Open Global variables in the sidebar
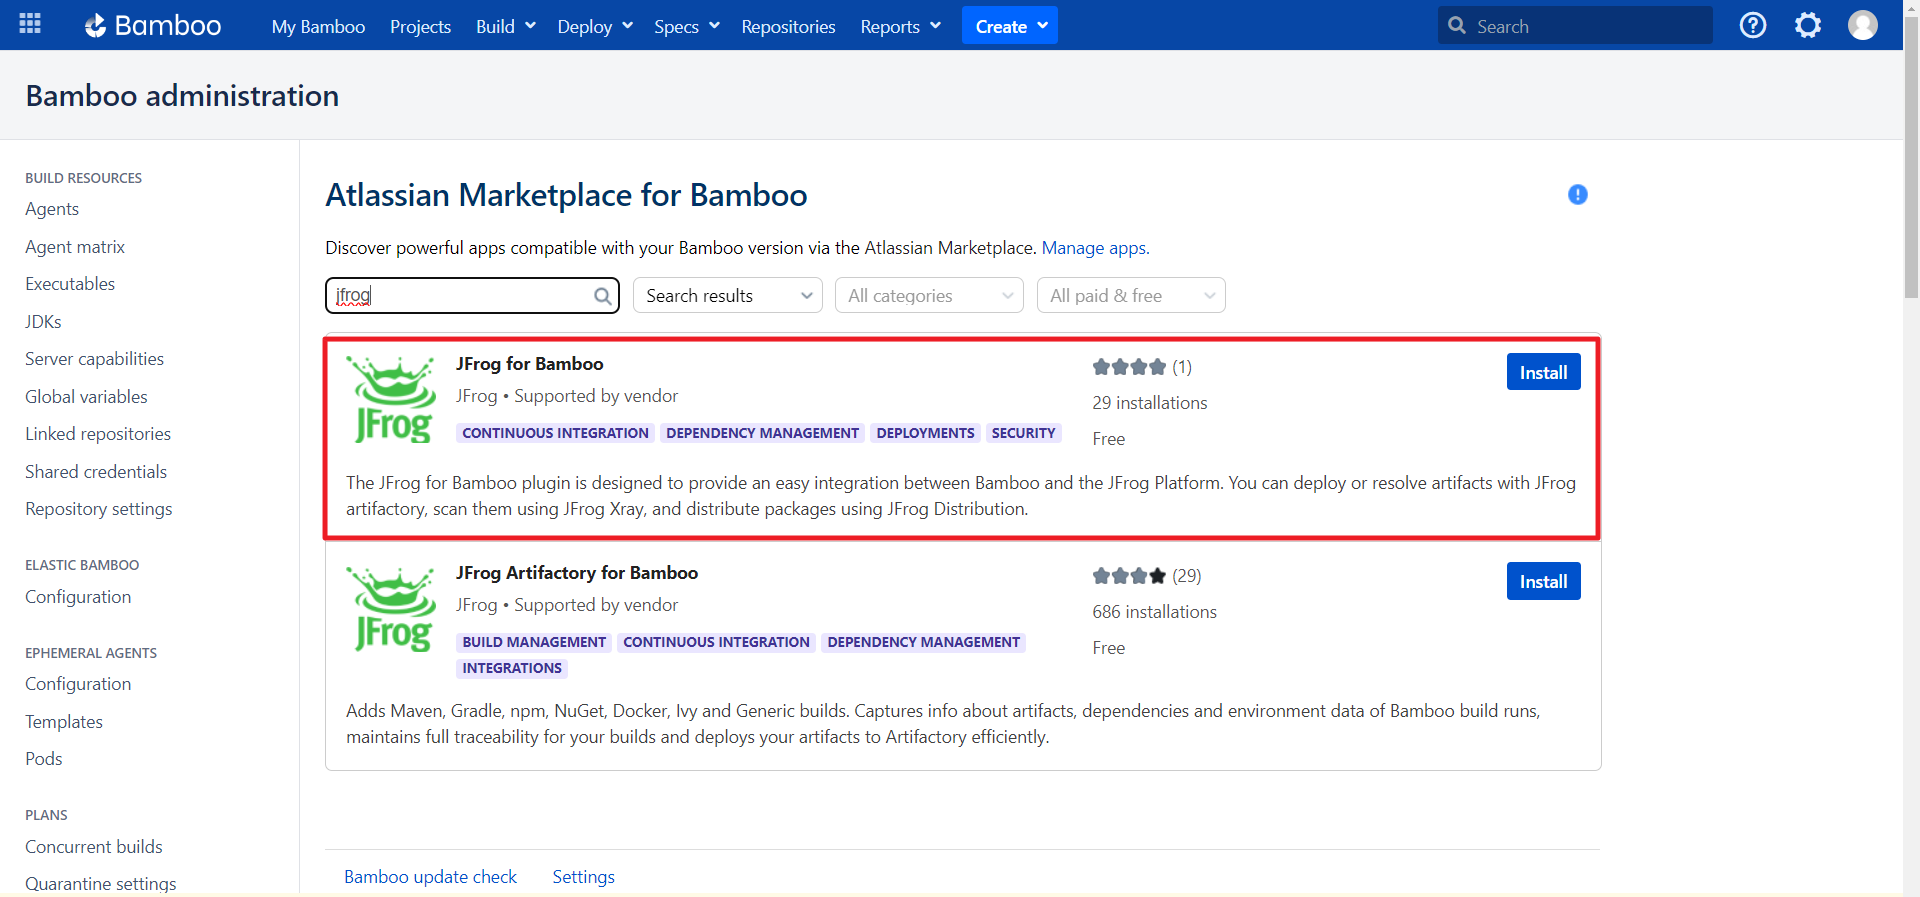This screenshot has height=897, width=1920. pyautogui.click(x=86, y=397)
